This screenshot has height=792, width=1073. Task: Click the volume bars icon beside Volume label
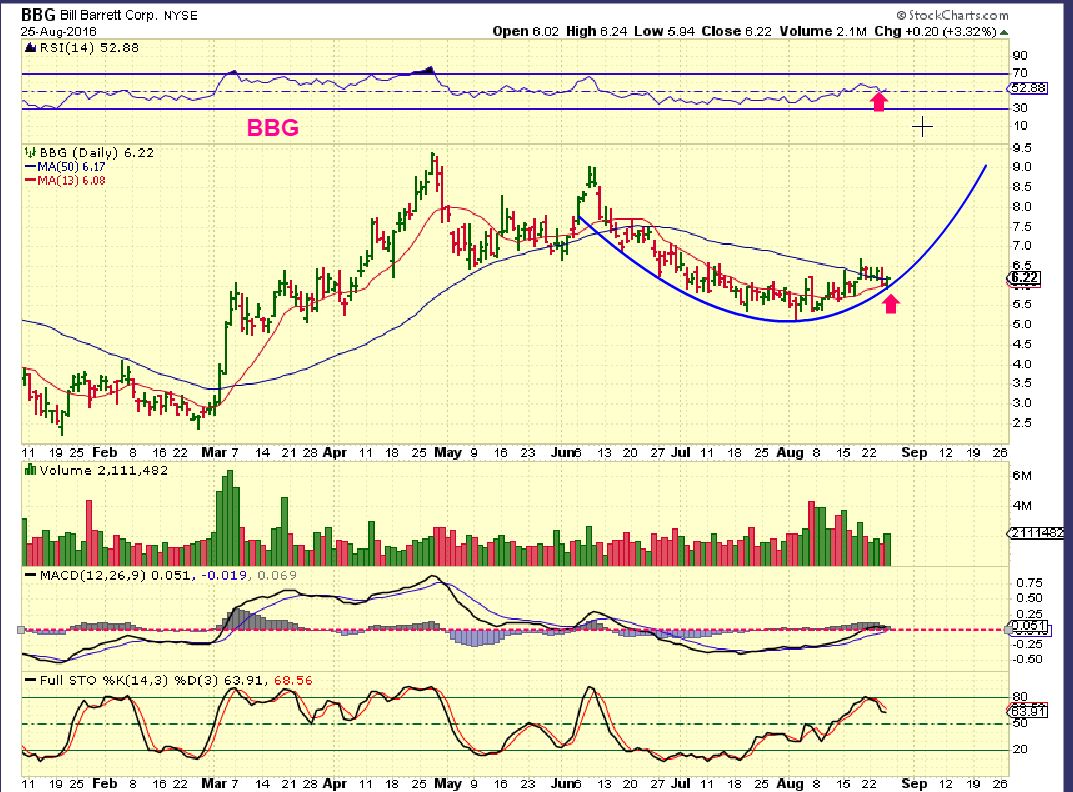30,470
